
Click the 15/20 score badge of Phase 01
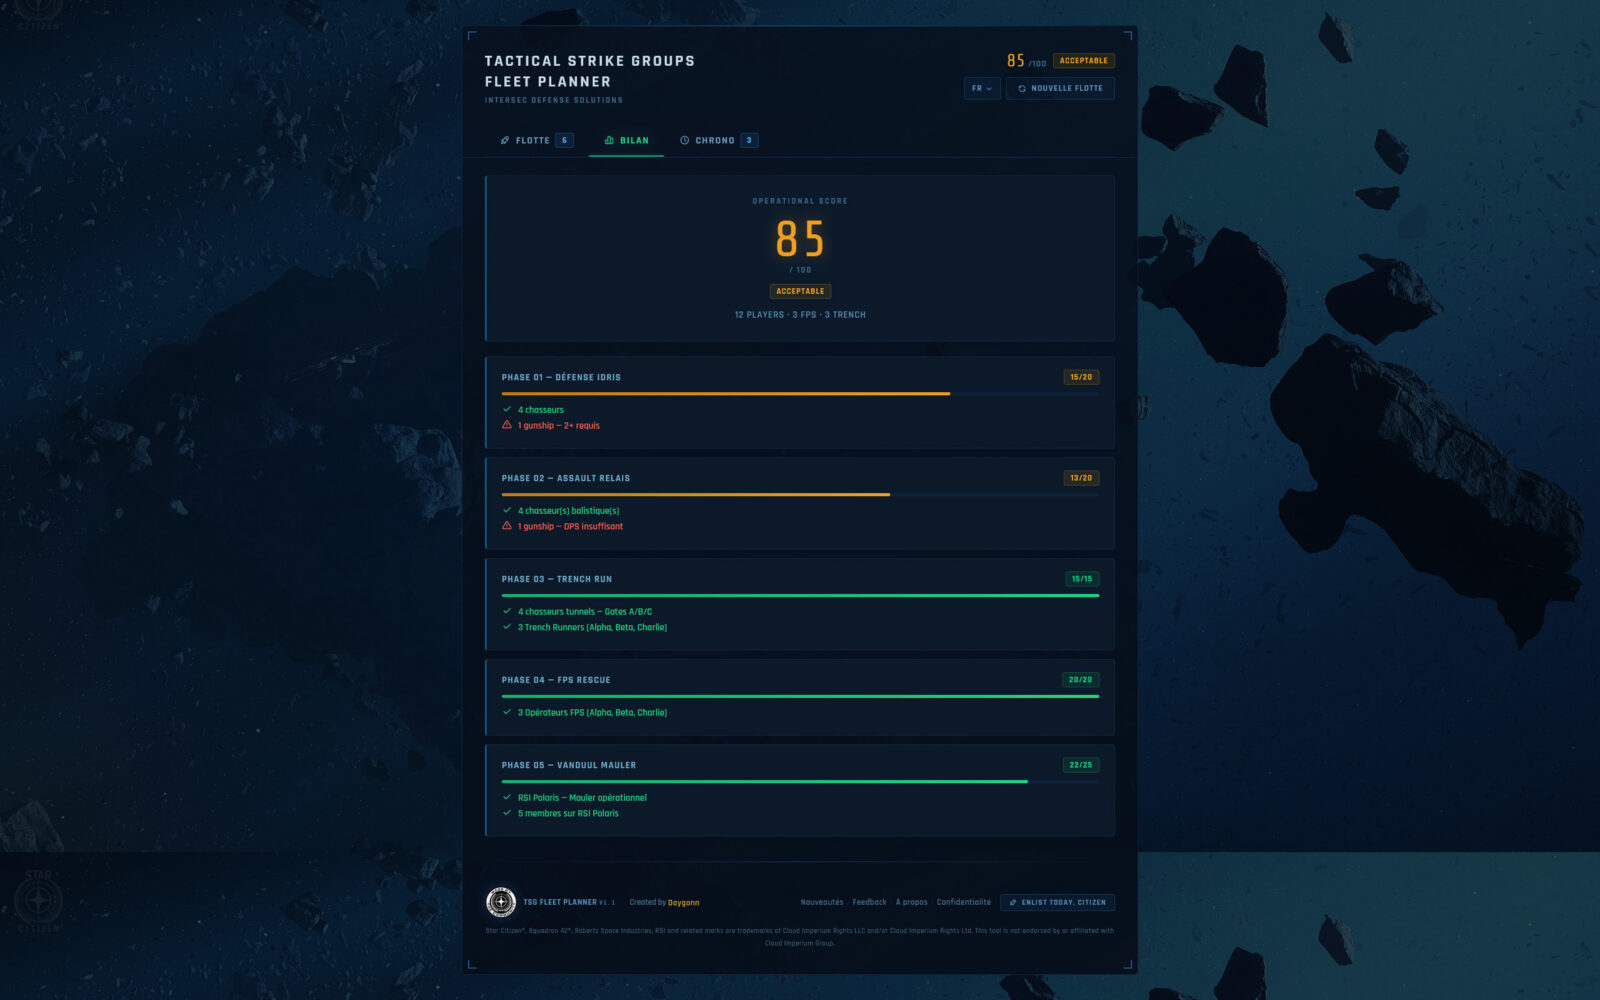1081,377
